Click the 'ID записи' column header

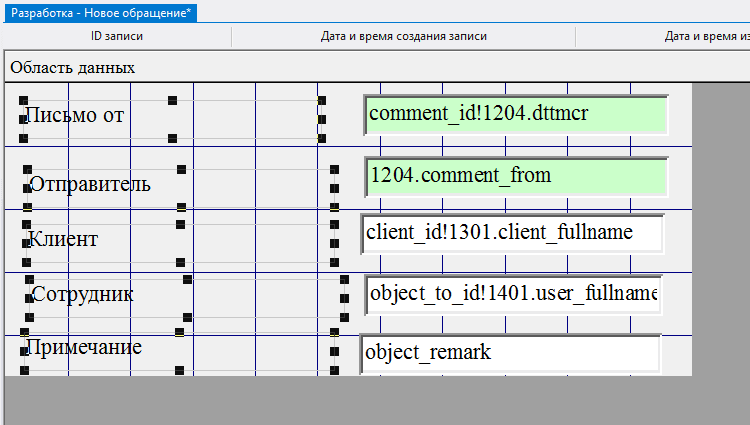117,37
